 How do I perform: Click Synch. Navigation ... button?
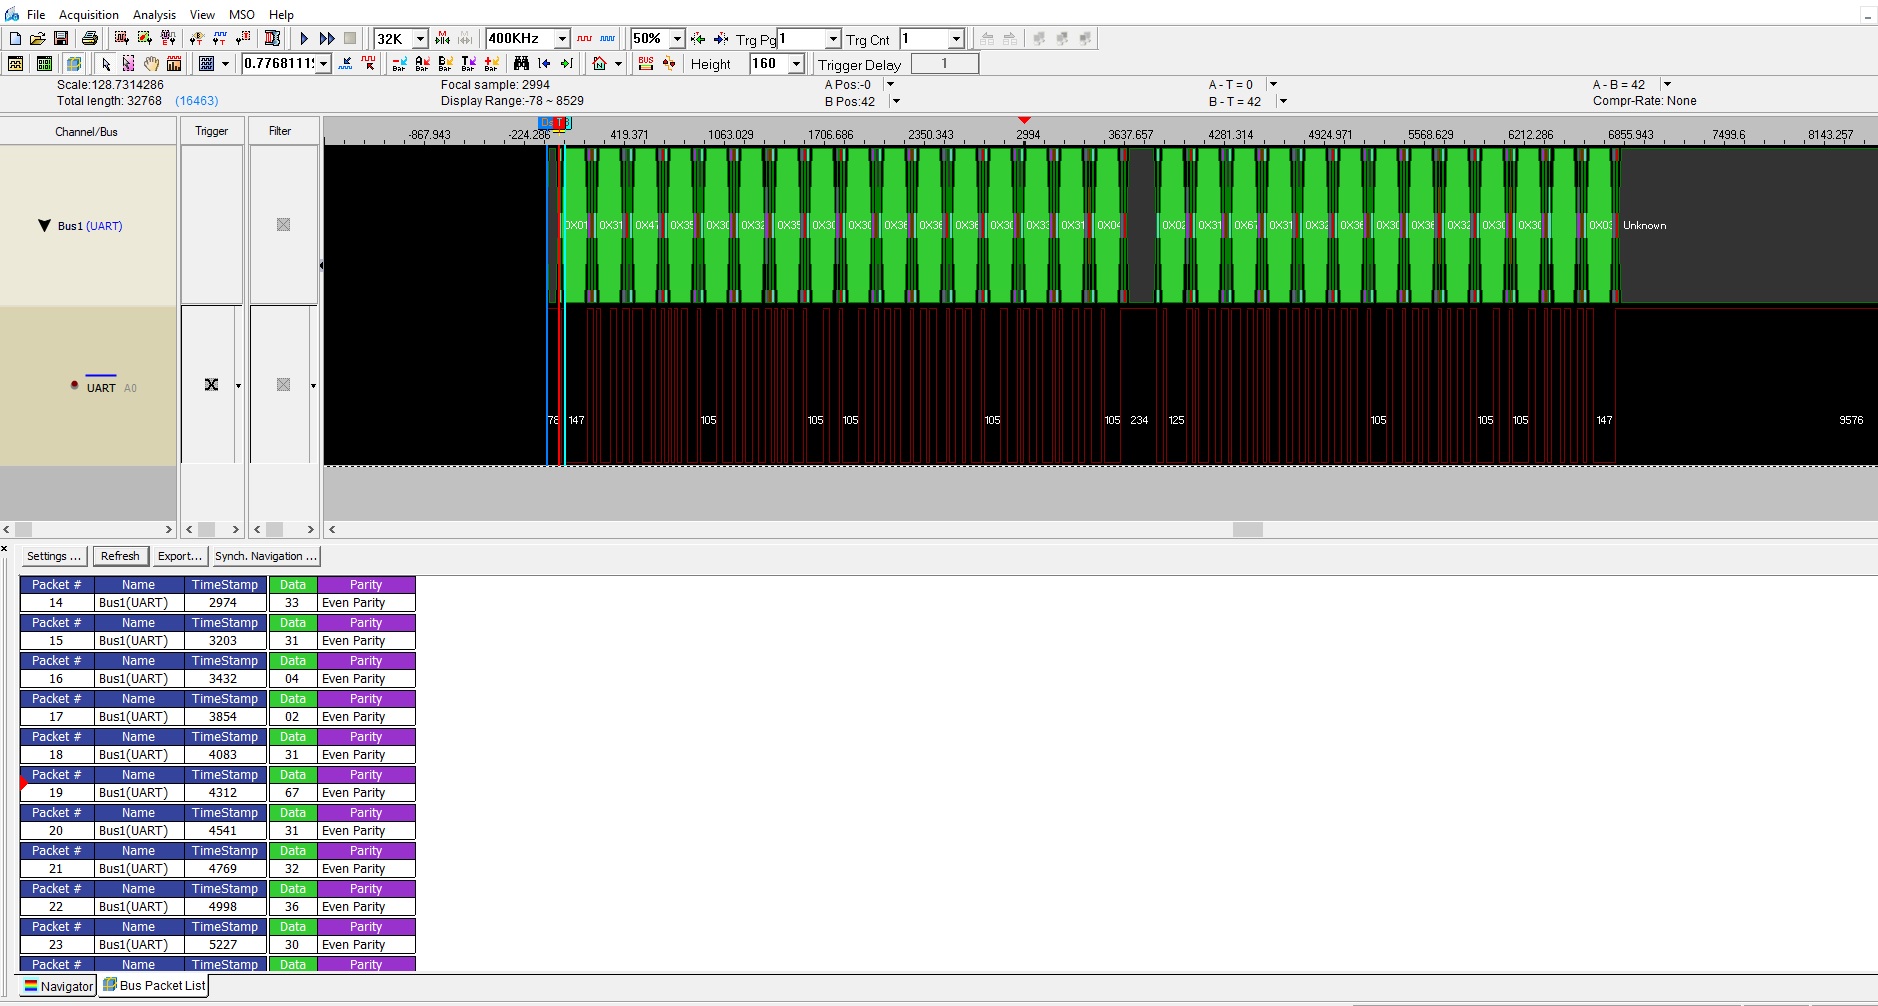[266, 556]
